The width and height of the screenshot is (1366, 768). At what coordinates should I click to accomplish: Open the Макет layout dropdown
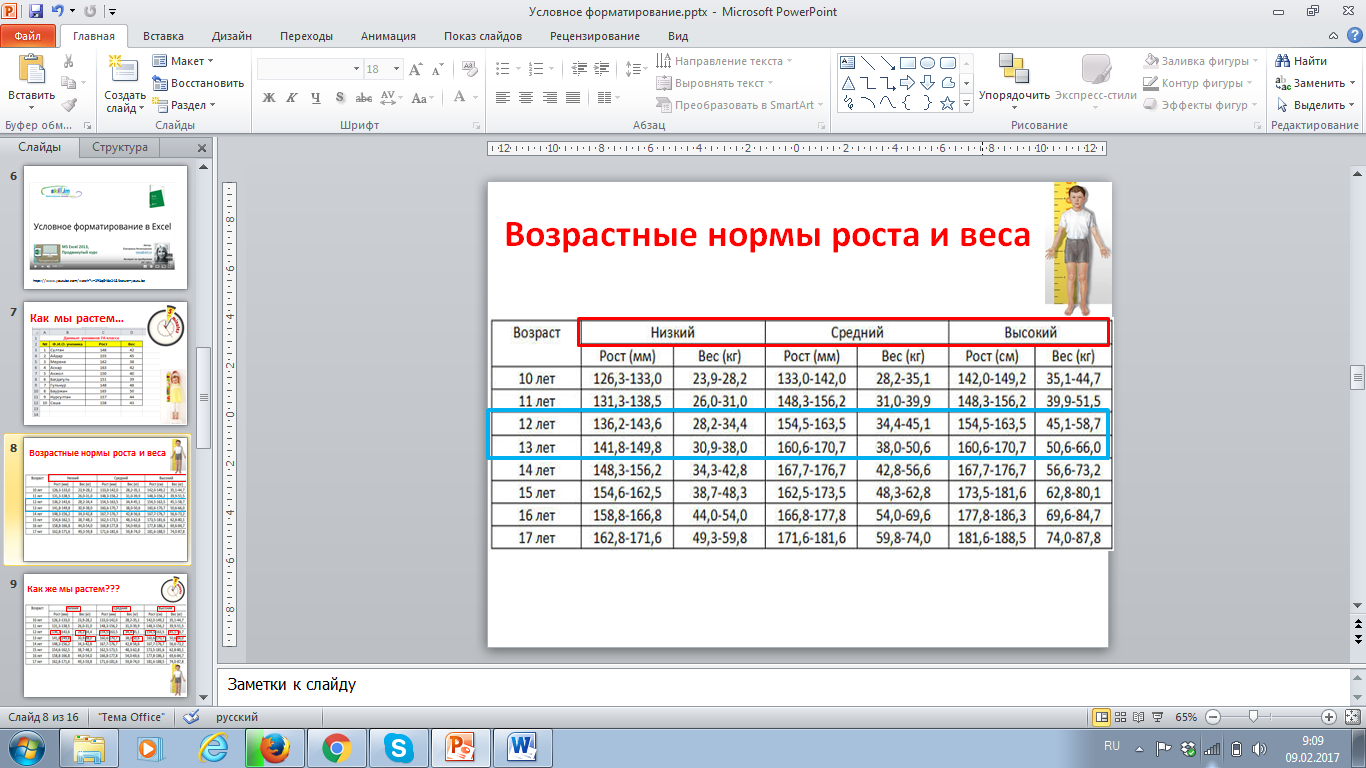pos(182,61)
